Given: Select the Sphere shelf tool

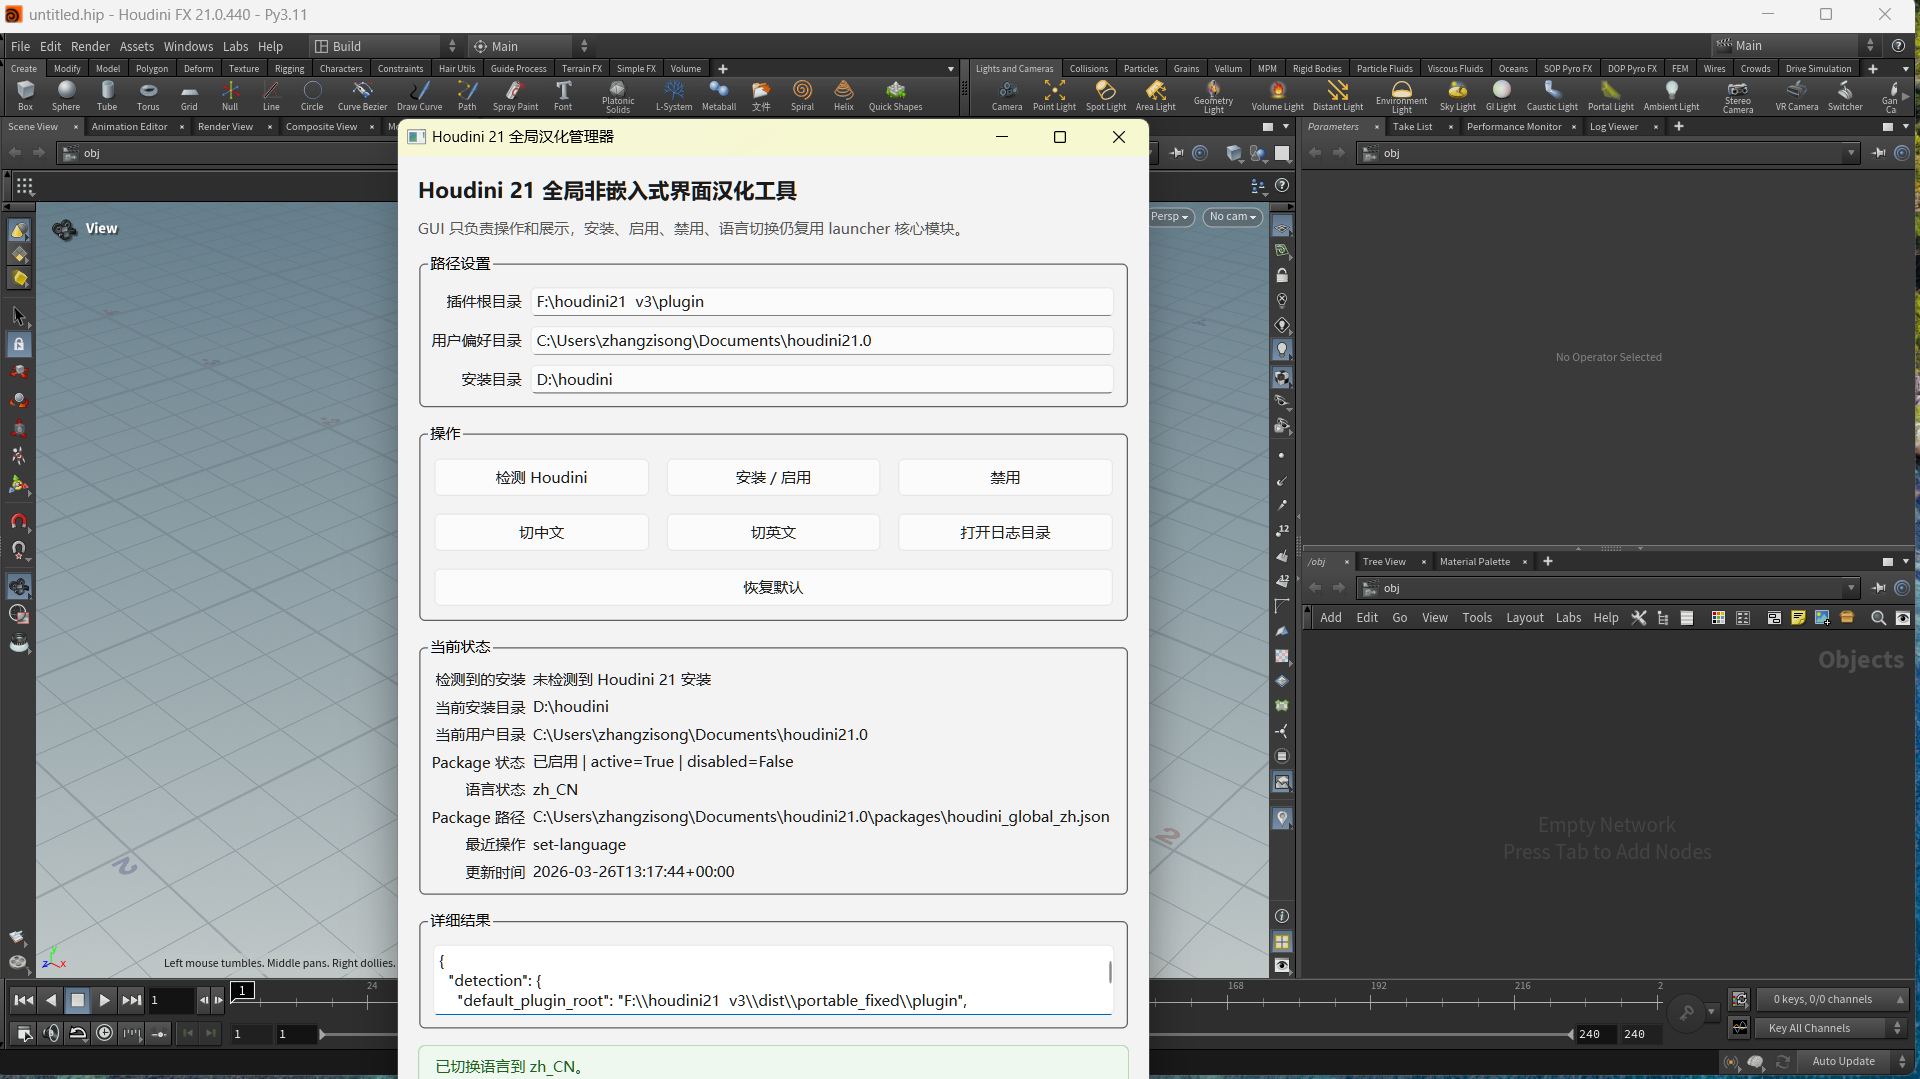Looking at the screenshot, I should point(66,96).
